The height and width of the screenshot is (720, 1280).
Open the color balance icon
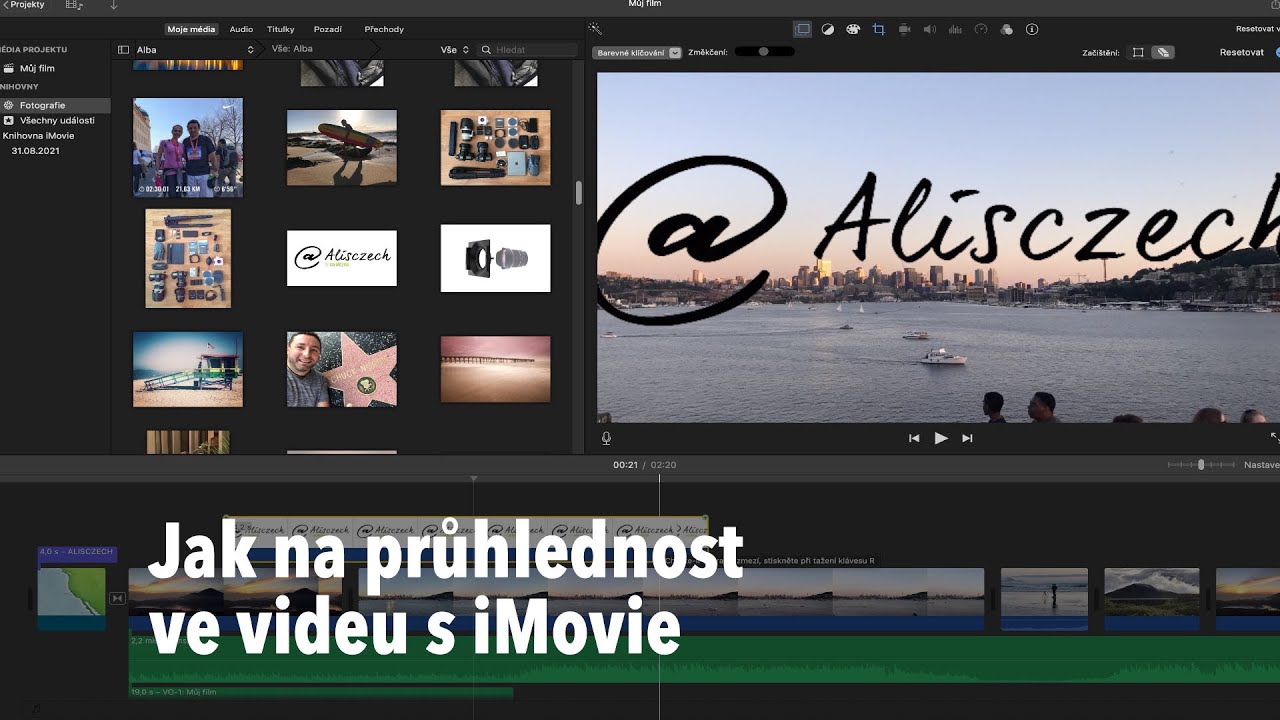(x=828, y=29)
